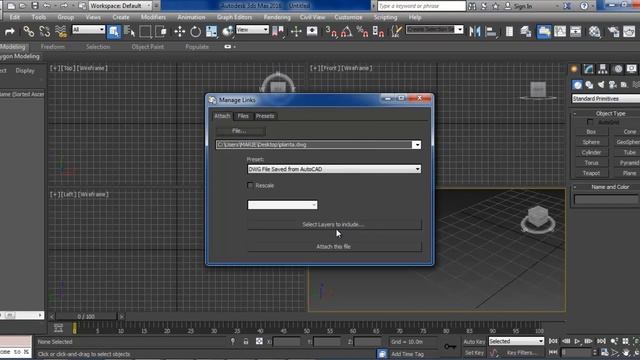Click the Select and Place tool
The width and height of the screenshot is (640, 360).
point(227,31)
